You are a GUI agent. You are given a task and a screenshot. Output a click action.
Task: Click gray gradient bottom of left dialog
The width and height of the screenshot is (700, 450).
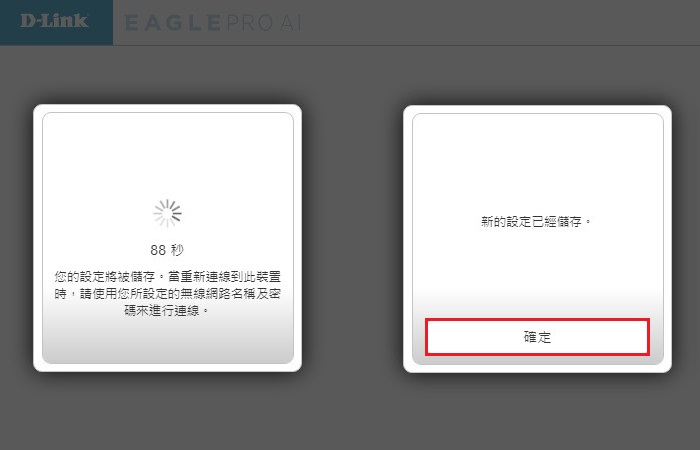[167, 342]
